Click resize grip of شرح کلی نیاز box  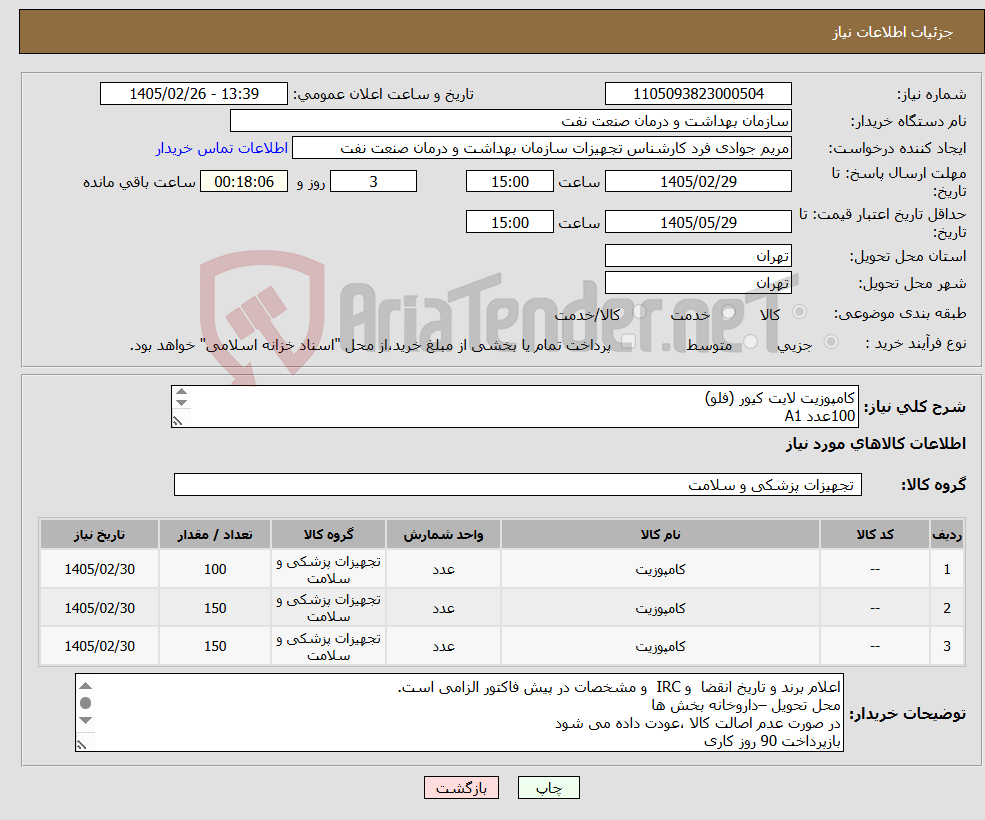pyautogui.click(x=178, y=421)
